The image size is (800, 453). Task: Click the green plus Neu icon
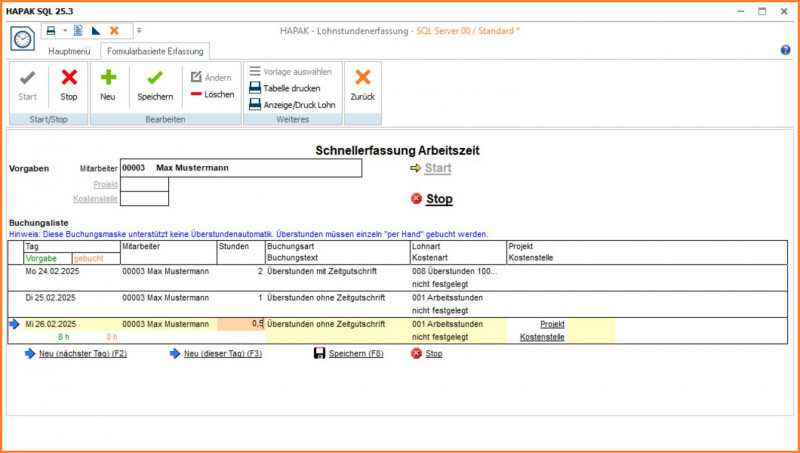[108, 78]
